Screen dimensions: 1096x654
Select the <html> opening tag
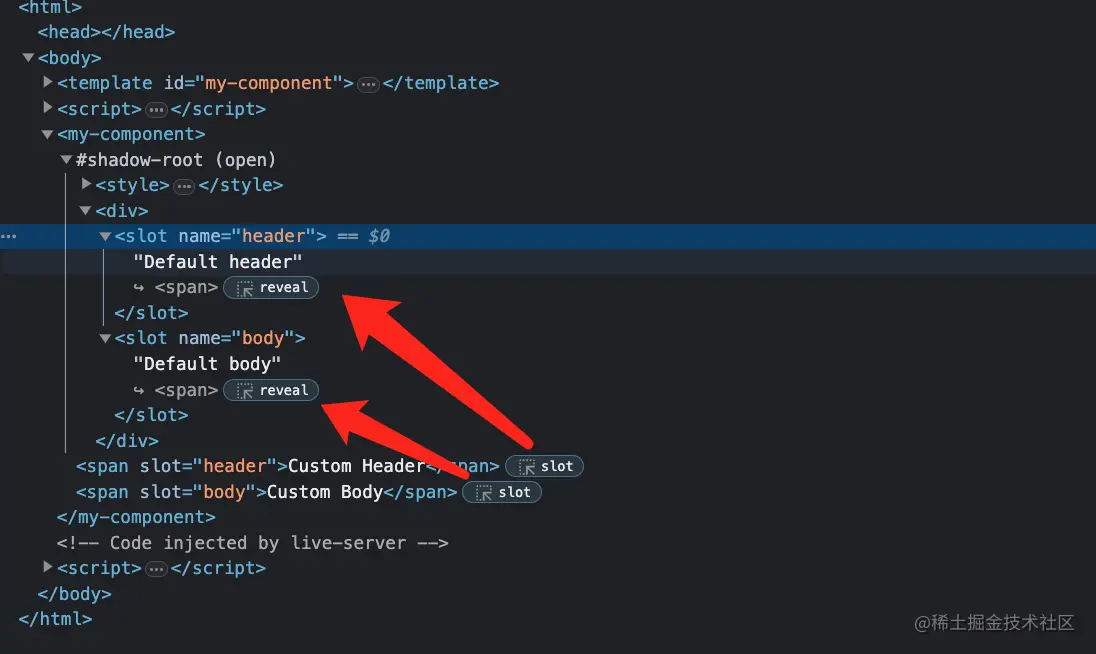(50, 8)
